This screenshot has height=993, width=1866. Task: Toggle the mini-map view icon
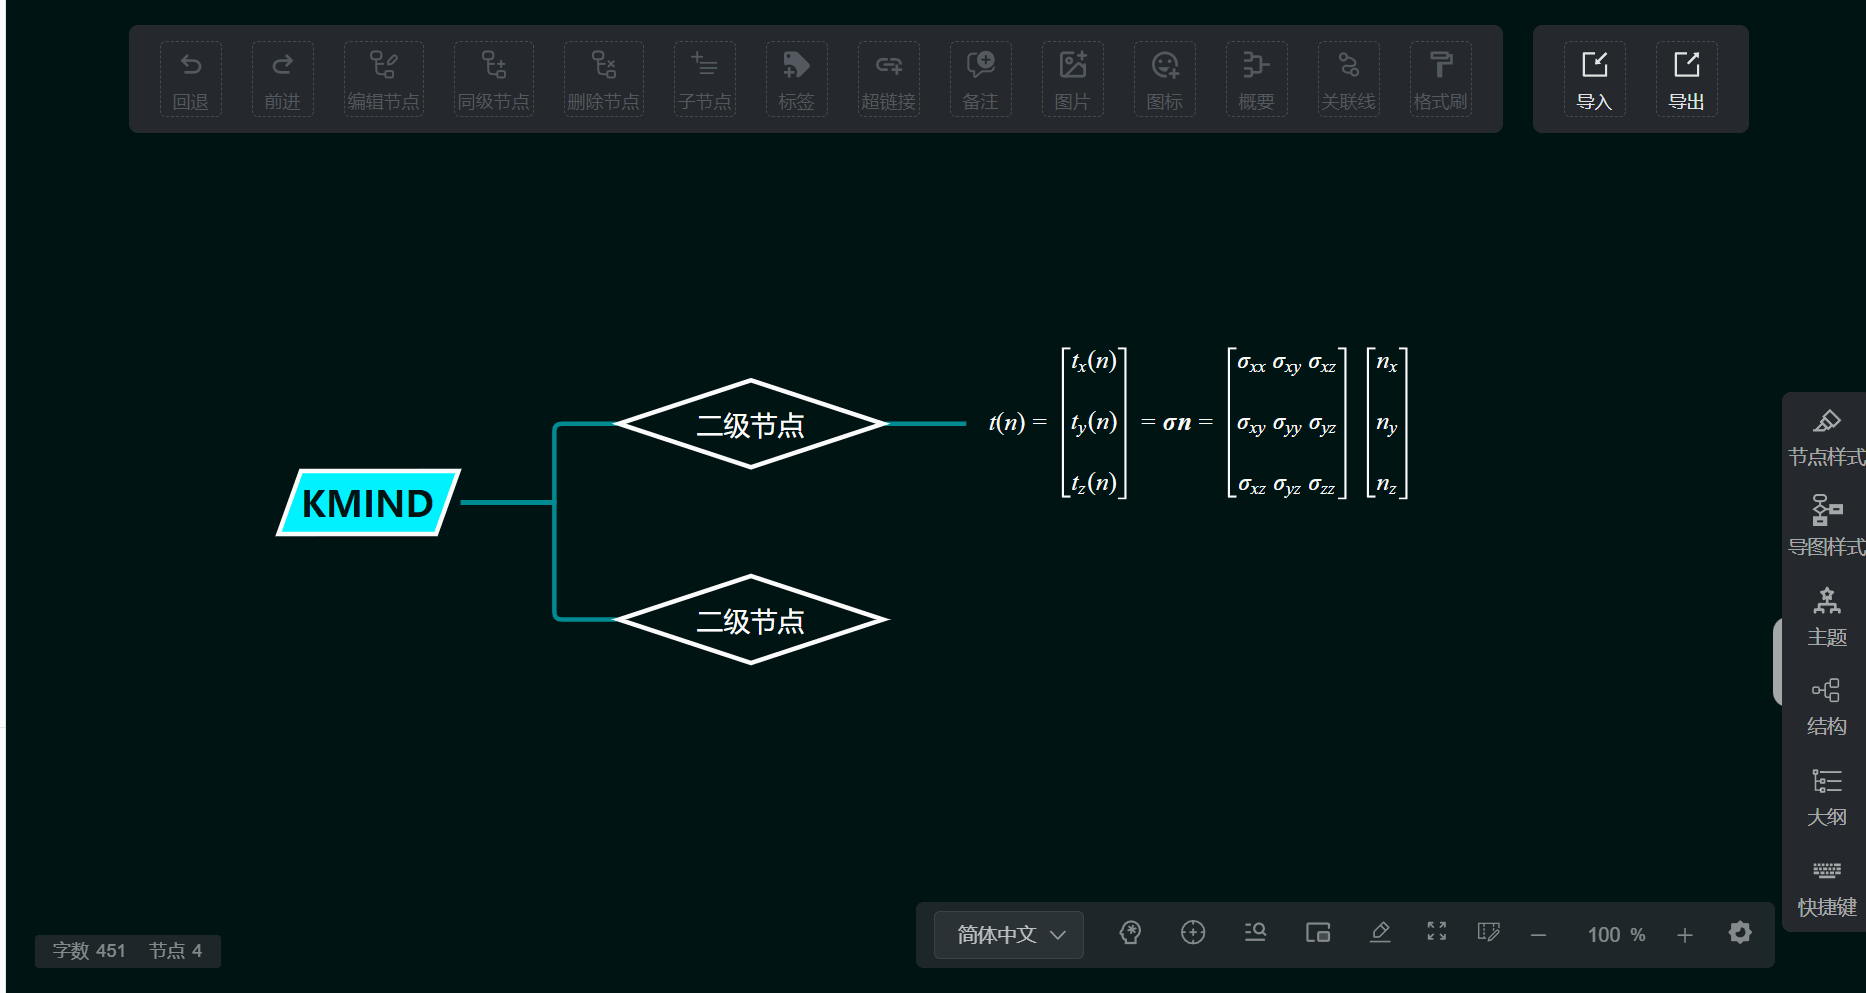pyautogui.click(x=1318, y=933)
